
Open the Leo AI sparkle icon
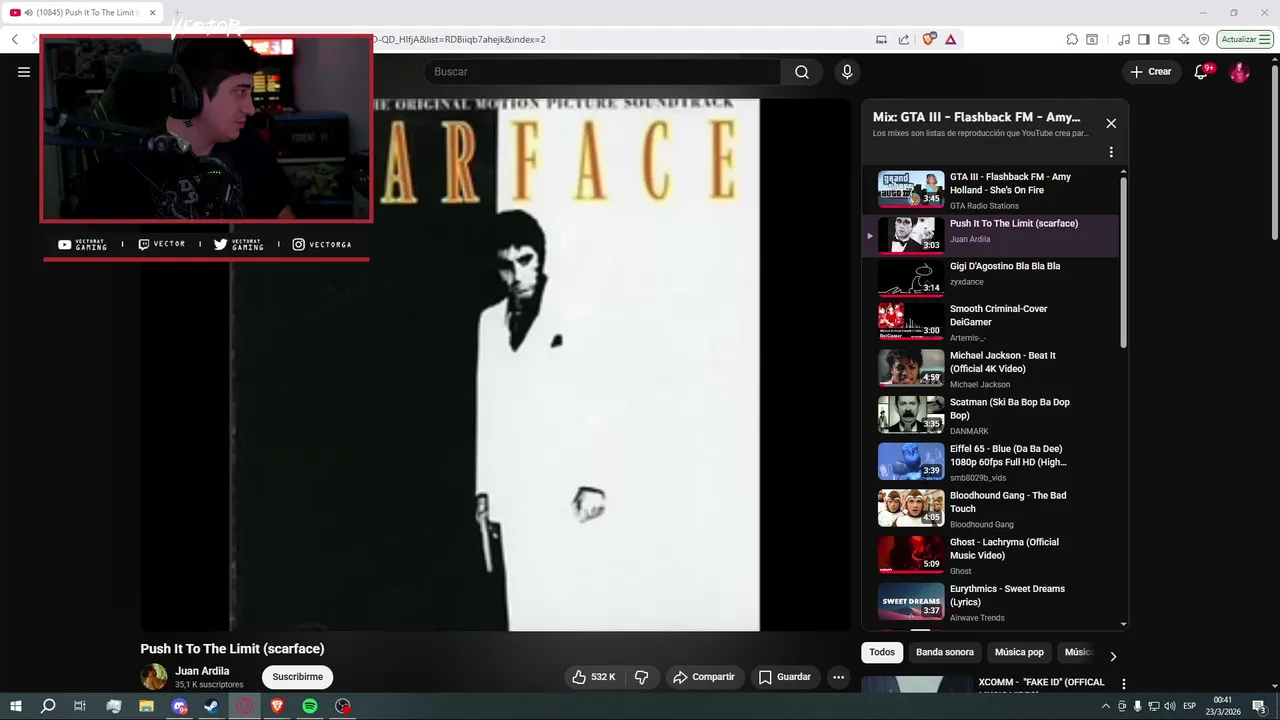tap(1184, 39)
